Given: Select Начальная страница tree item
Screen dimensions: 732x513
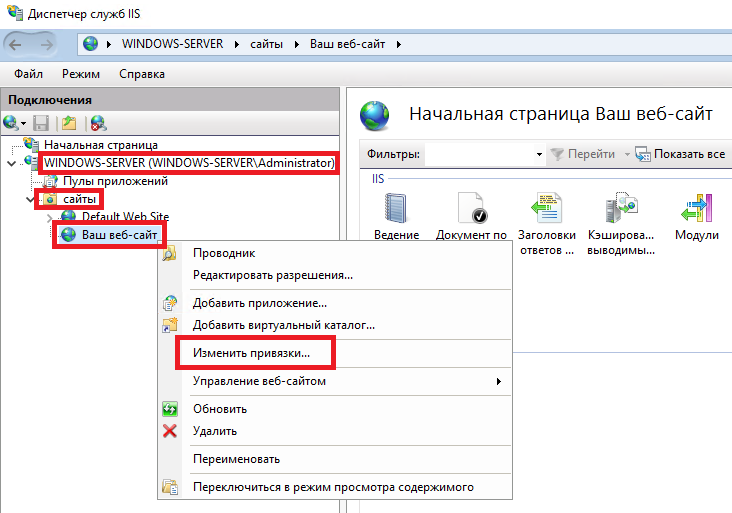Looking at the screenshot, I should pos(101,145).
